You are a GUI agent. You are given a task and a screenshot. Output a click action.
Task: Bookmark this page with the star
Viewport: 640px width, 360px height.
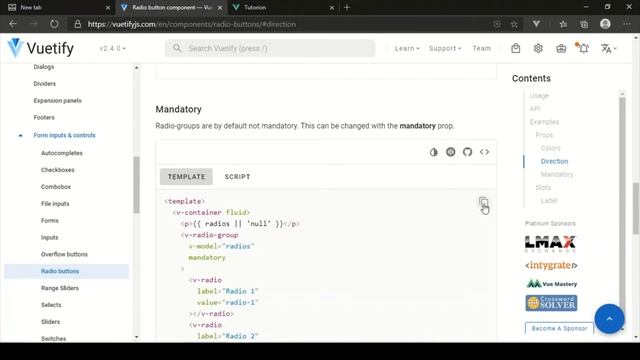point(514,24)
